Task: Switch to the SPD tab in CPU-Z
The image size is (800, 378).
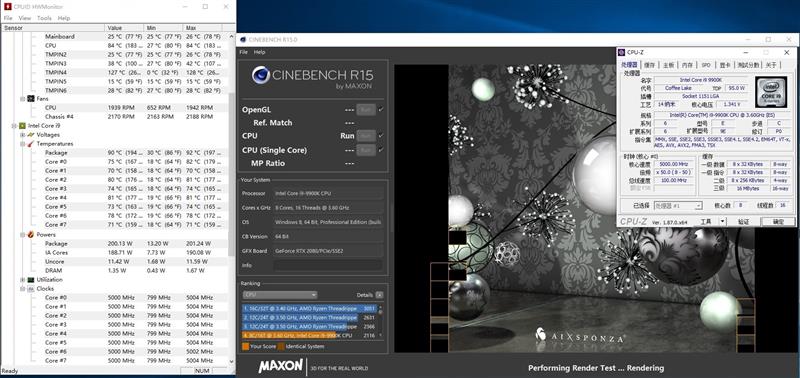Action: pos(706,65)
